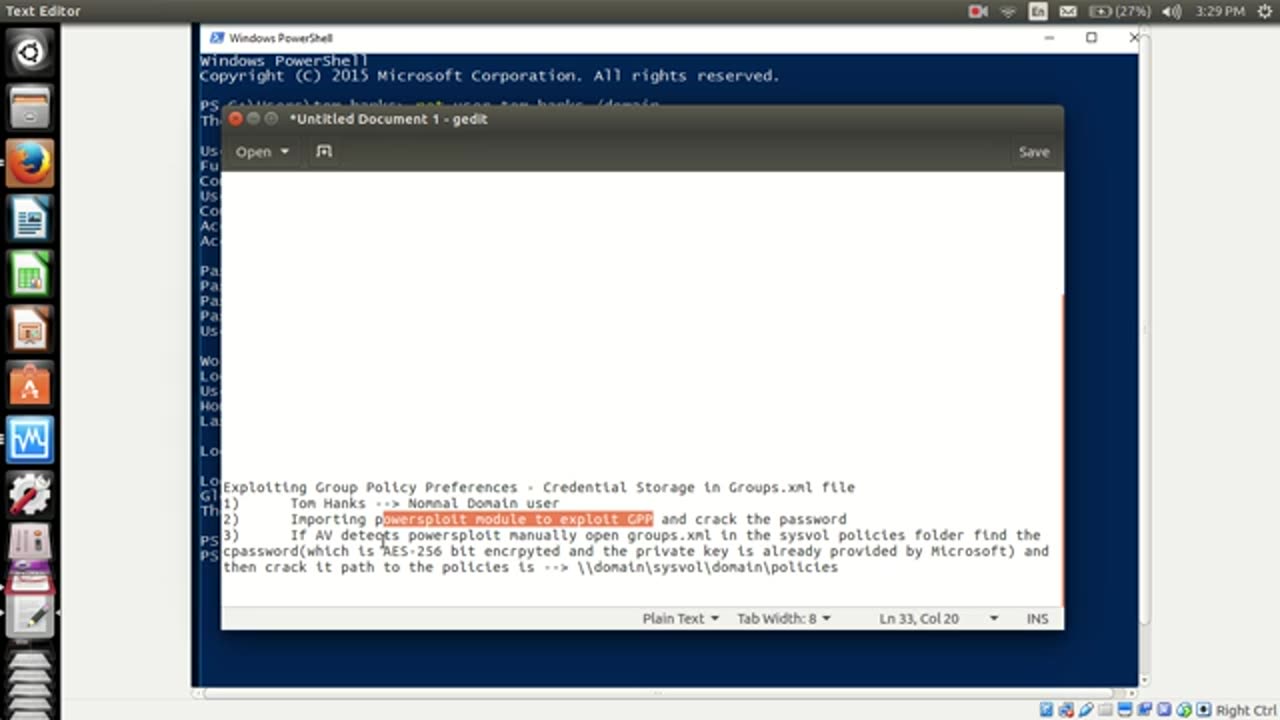Open the session gear menu in top panel
The height and width of the screenshot is (720, 1280).
pos(1265,11)
